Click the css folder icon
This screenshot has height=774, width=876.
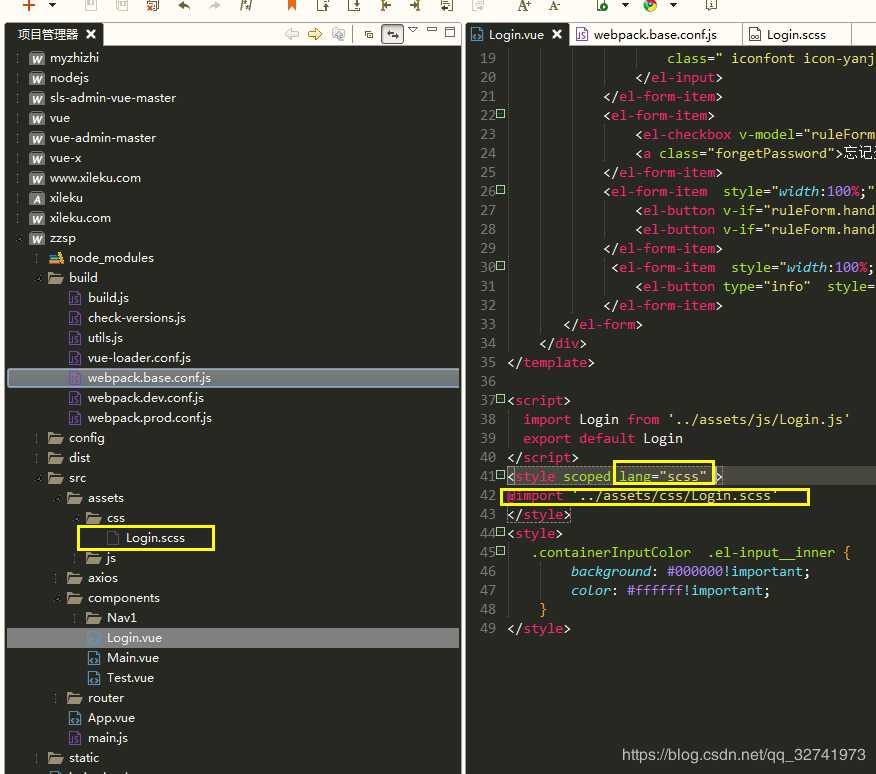point(93,517)
